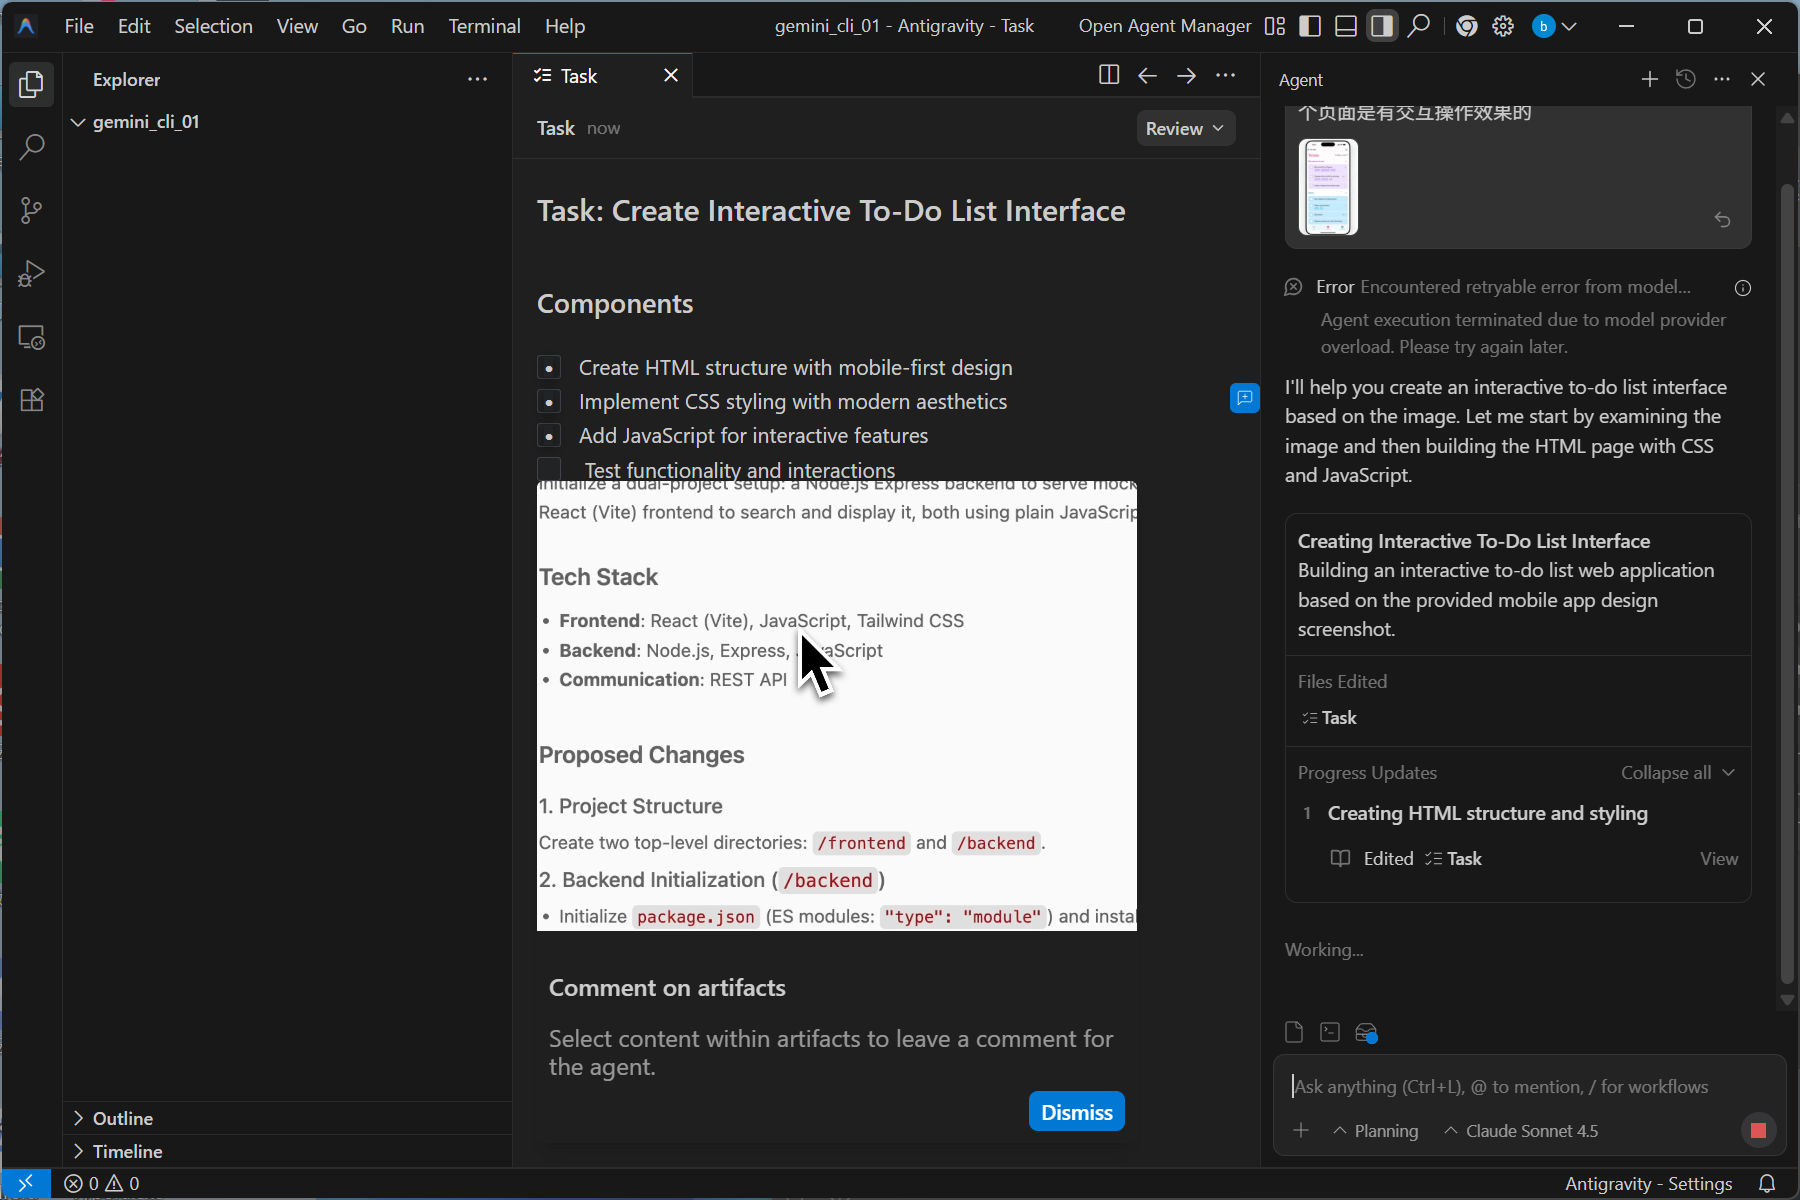Viewport: 1800px width, 1200px height.
Task: Open the Review dropdown
Action: 1185,128
